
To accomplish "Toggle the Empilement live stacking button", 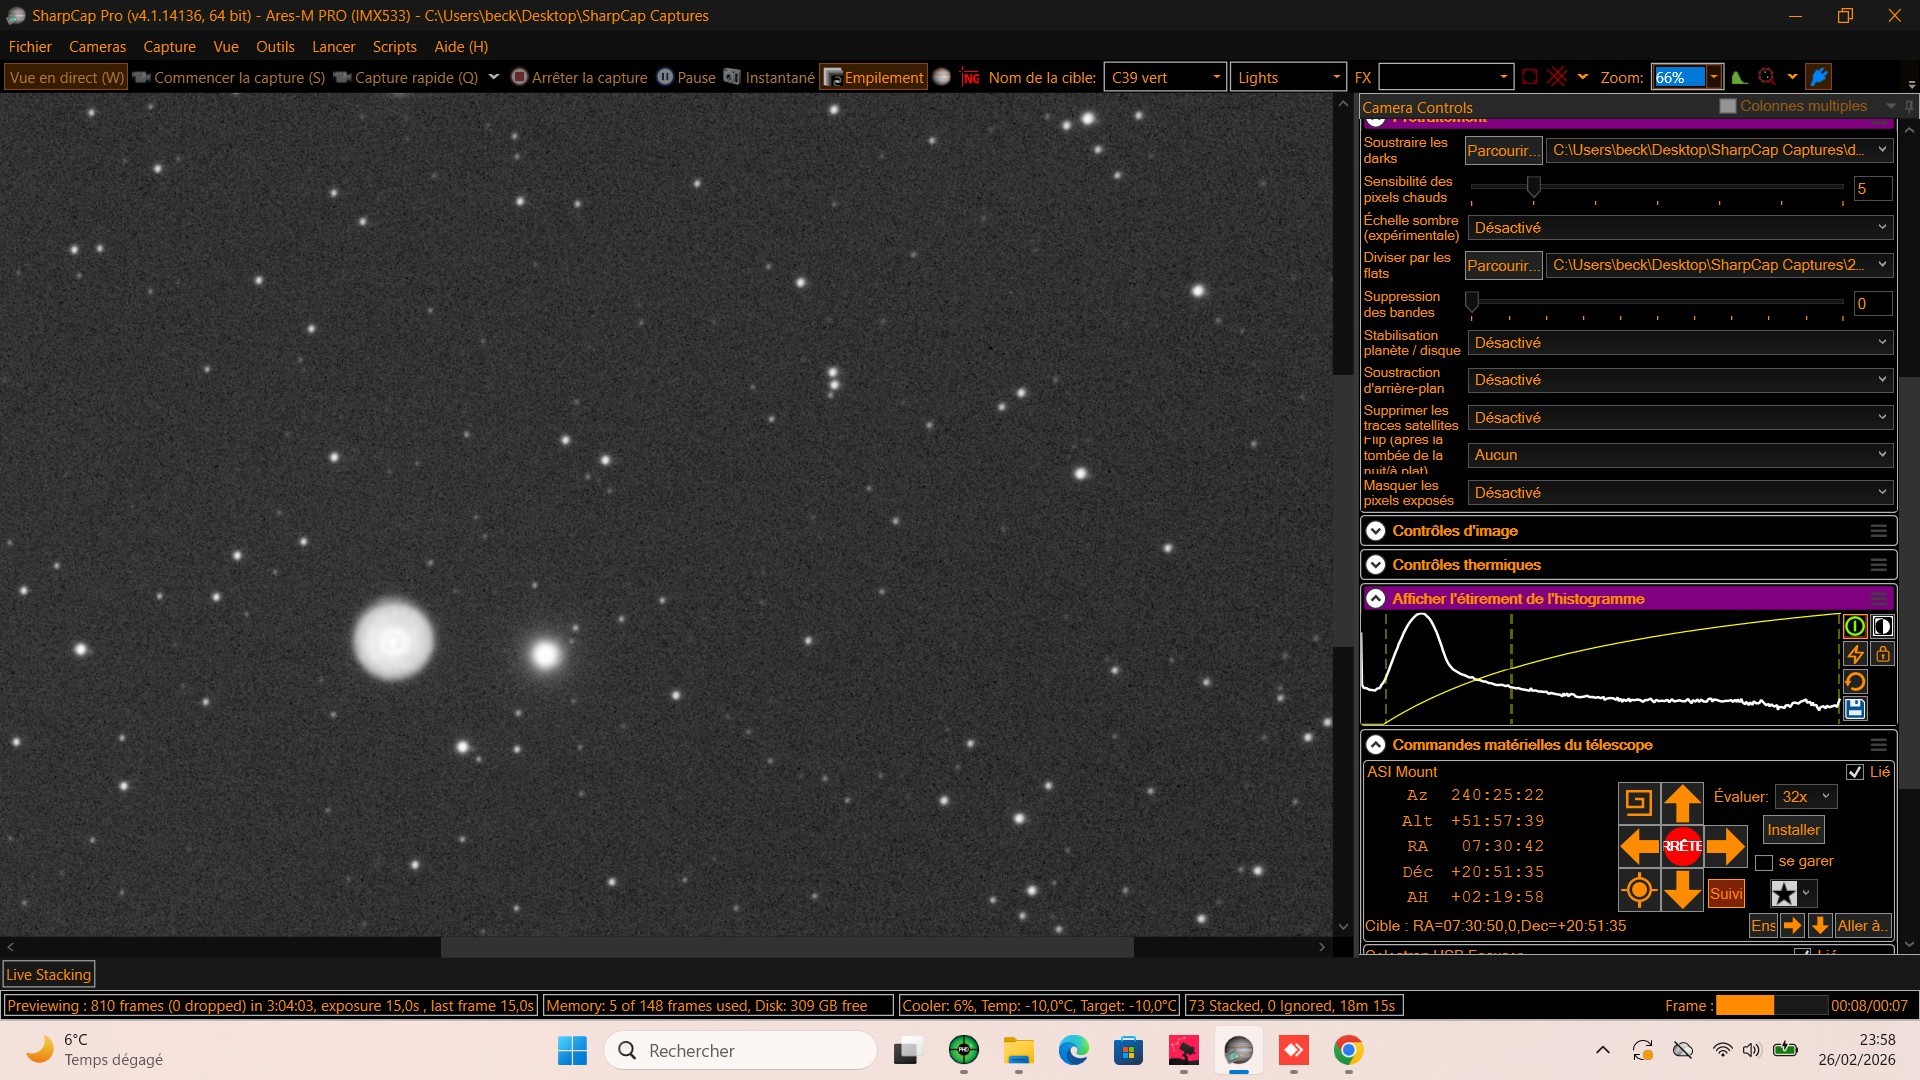I will [874, 77].
